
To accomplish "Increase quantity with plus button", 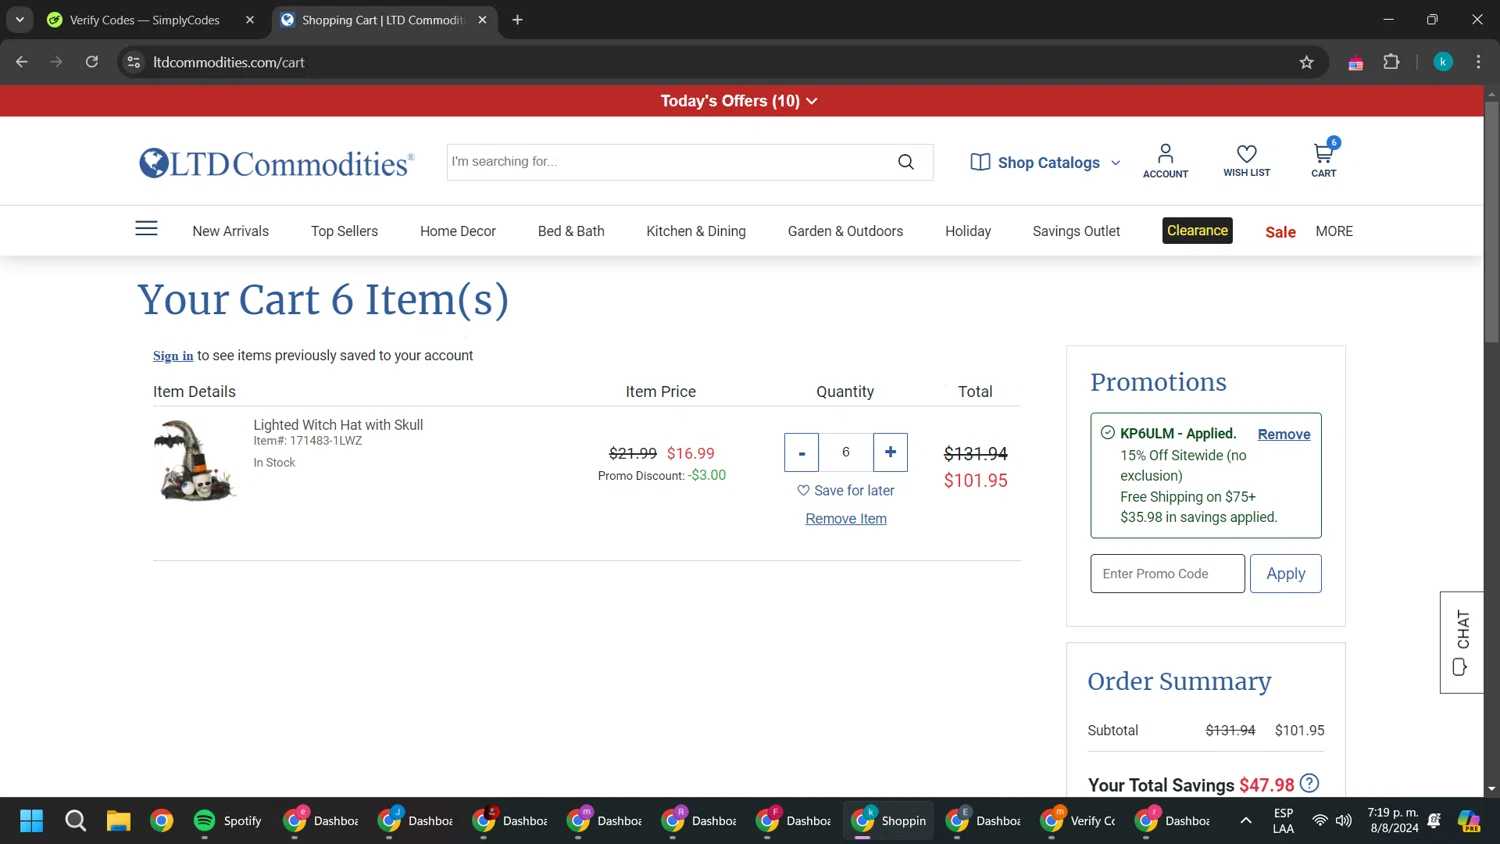I will click(x=890, y=452).
